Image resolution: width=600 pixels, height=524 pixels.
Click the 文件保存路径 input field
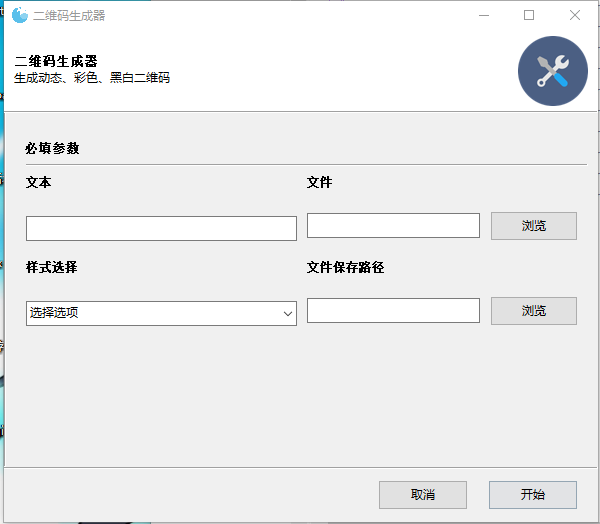click(393, 310)
